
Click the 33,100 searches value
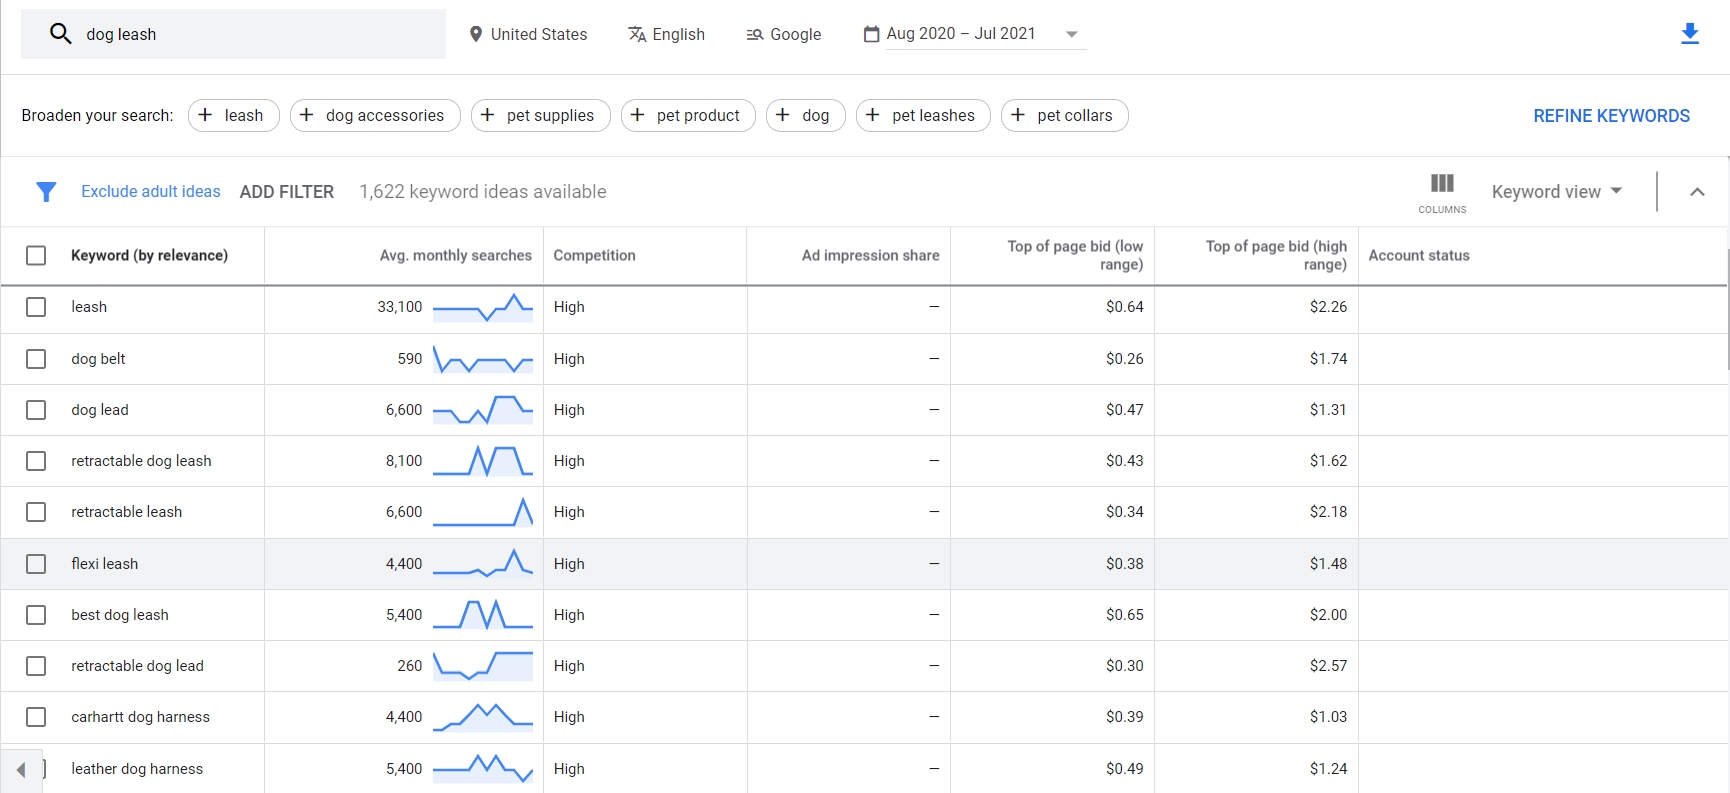click(x=400, y=307)
